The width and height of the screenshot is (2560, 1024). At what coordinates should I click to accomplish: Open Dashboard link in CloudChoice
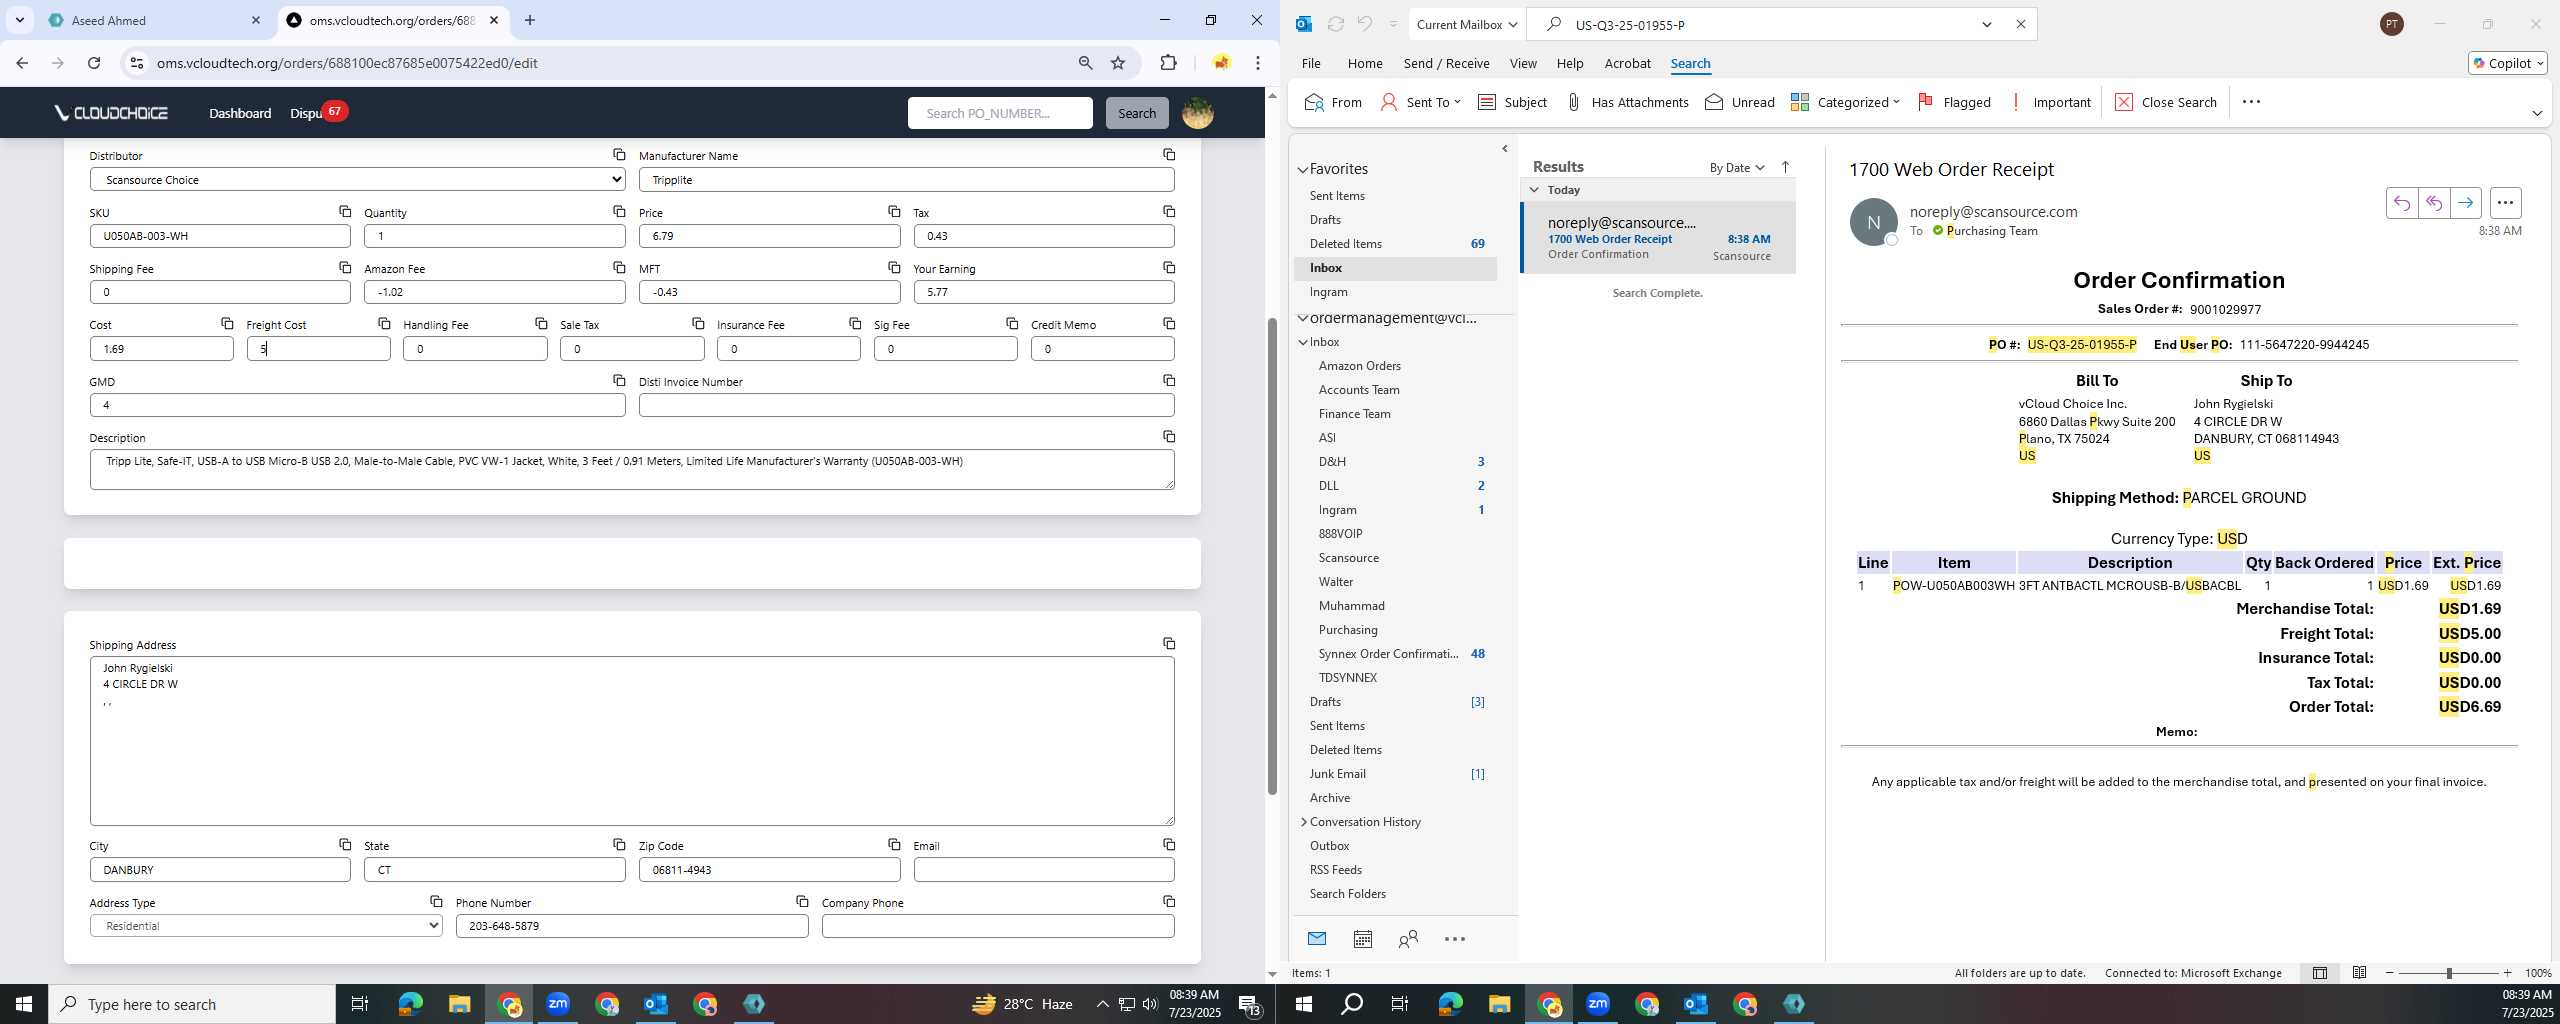(240, 113)
